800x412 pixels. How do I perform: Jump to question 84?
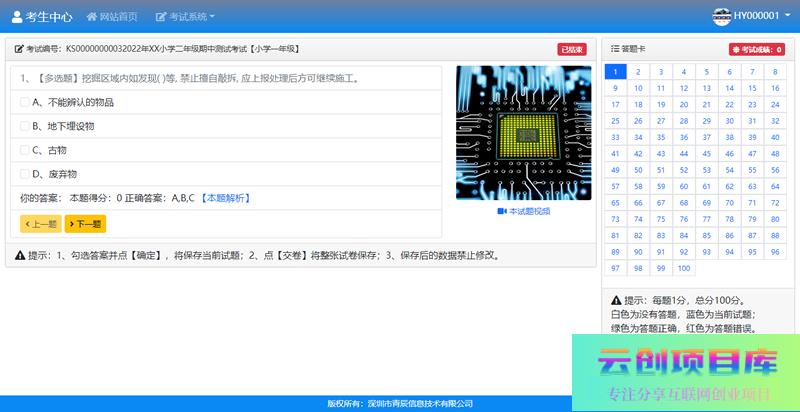[x=684, y=236]
